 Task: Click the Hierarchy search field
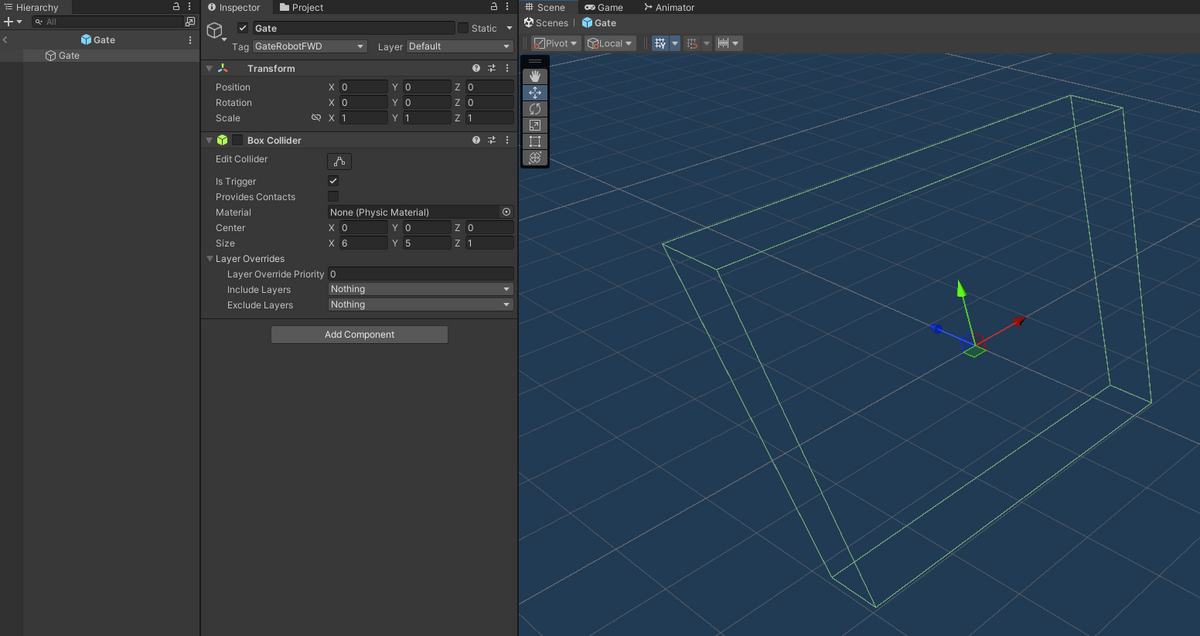pyautogui.click(x=107, y=21)
